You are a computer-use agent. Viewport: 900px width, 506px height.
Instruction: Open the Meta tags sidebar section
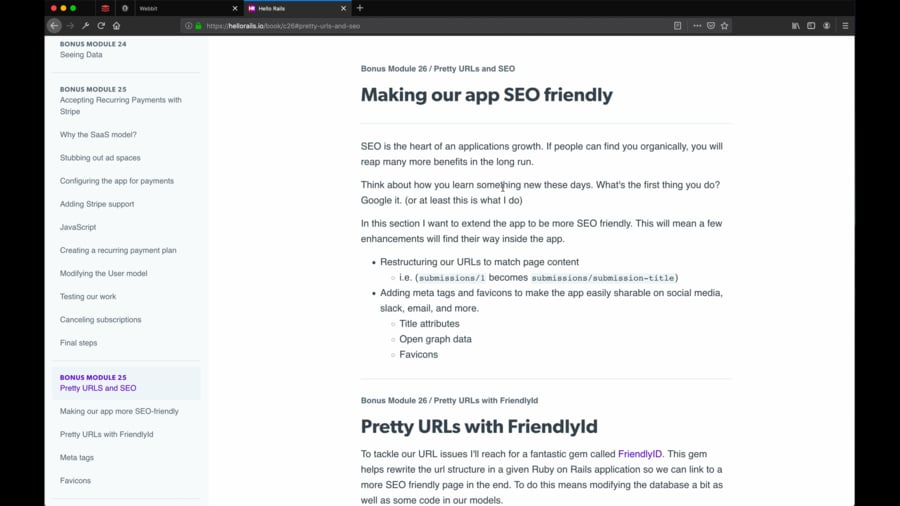[76, 457]
